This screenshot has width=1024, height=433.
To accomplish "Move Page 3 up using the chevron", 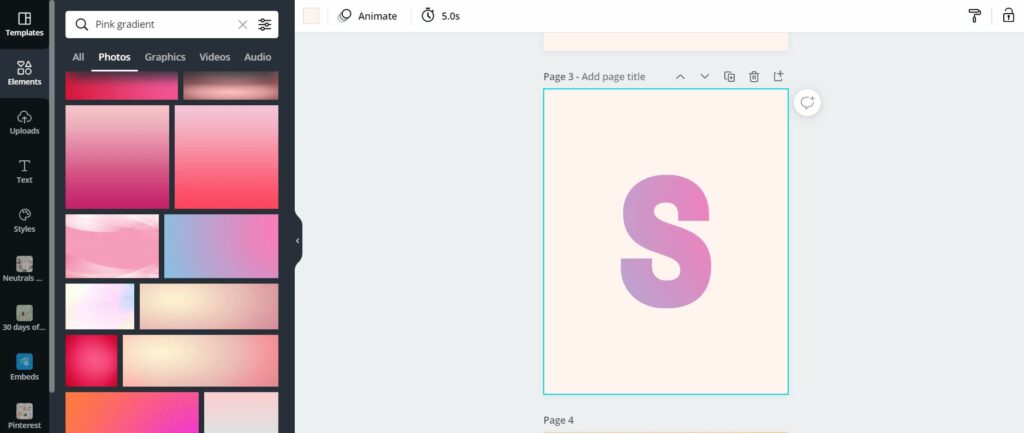I will tap(680, 76).
